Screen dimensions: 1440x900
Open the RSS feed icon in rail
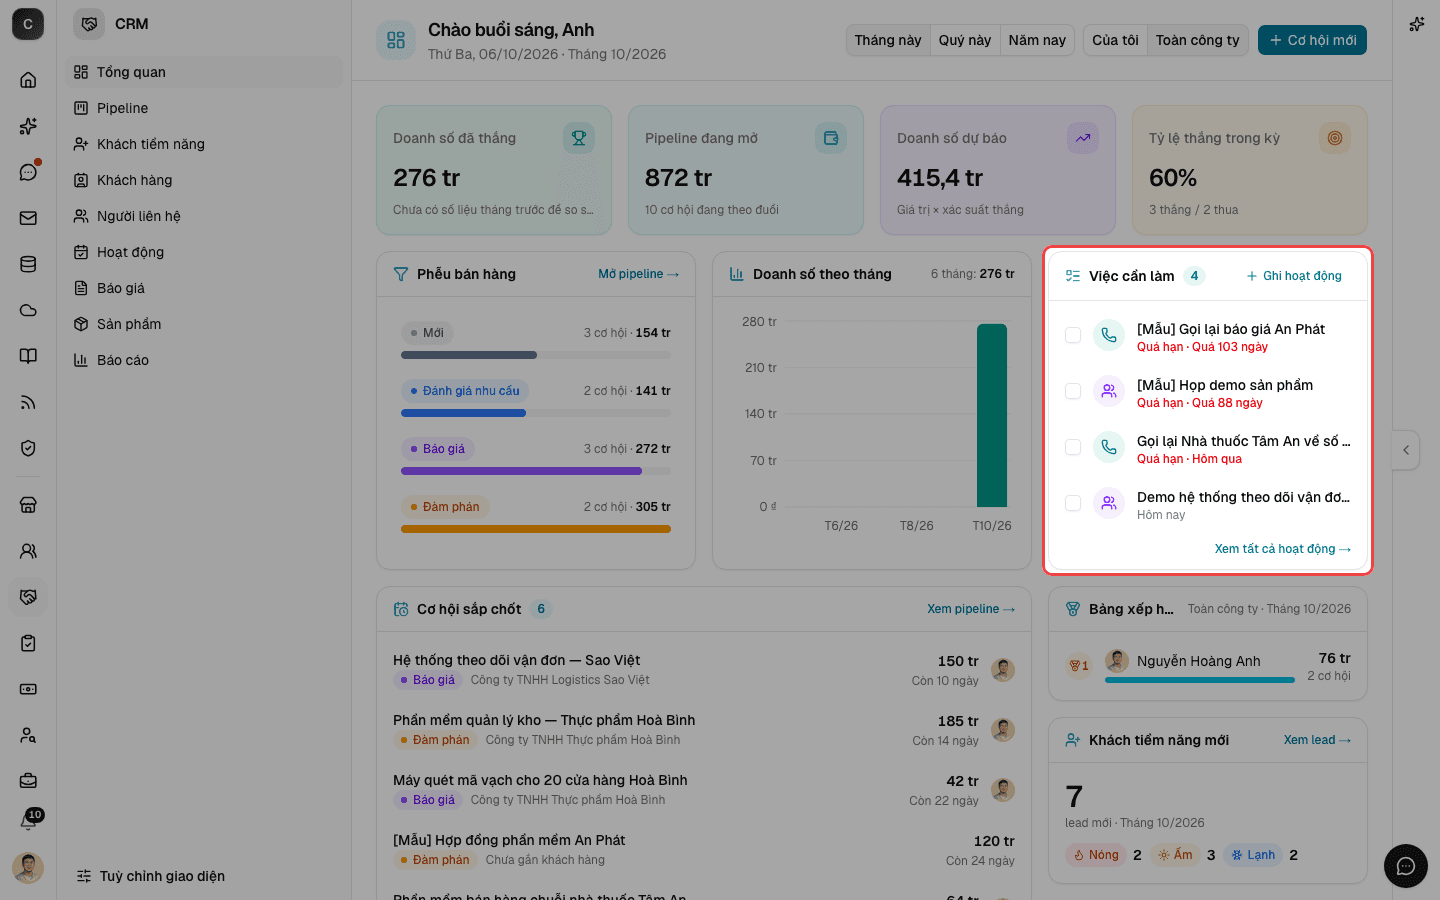coord(28,402)
